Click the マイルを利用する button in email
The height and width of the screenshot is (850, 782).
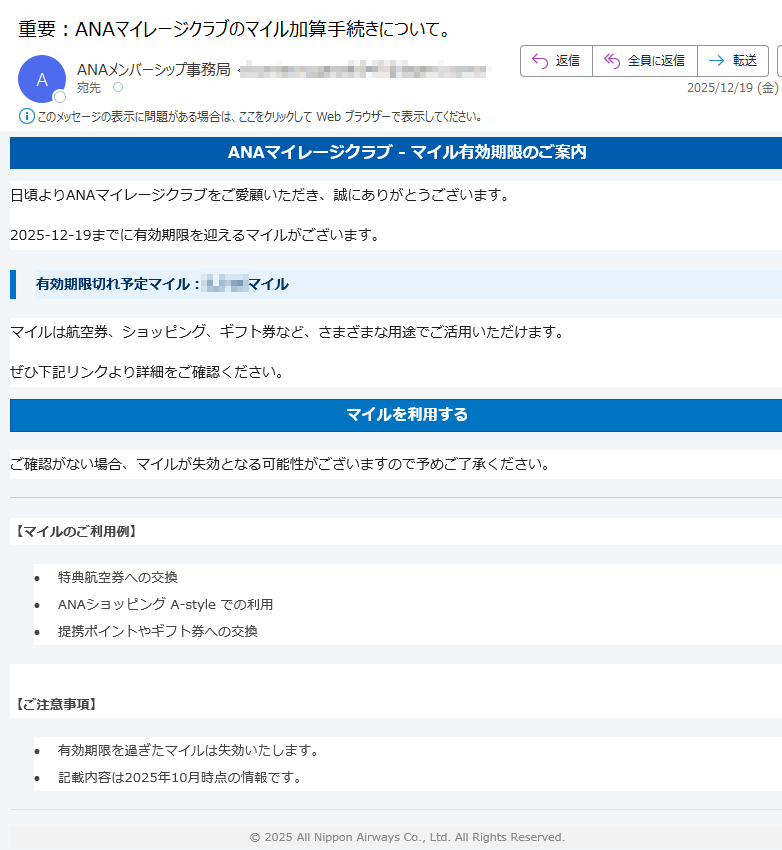396,415
